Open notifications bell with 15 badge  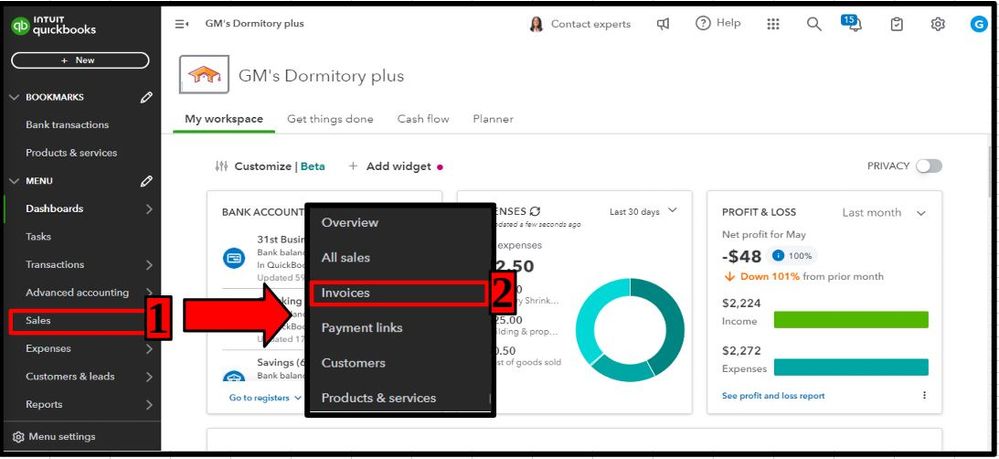click(851, 24)
